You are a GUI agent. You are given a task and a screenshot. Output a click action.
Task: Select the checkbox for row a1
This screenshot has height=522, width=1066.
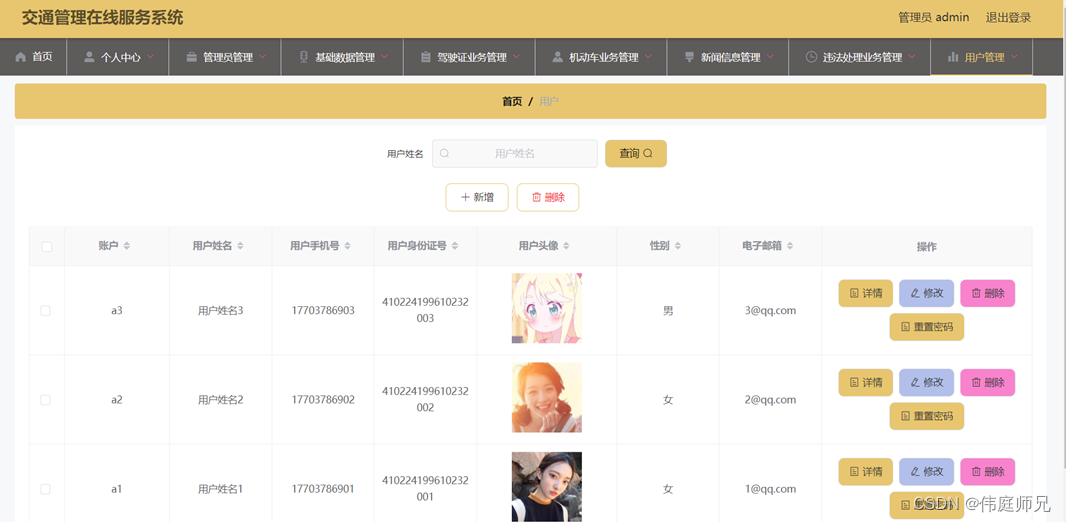click(46, 489)
